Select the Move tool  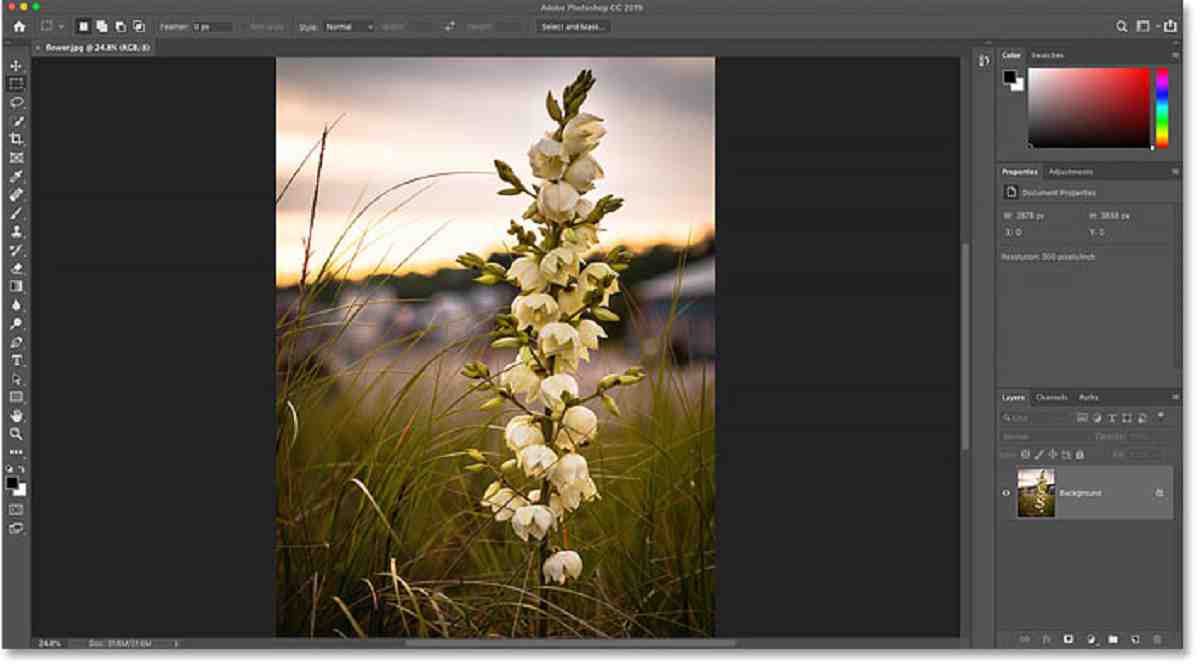pos(16,66)
